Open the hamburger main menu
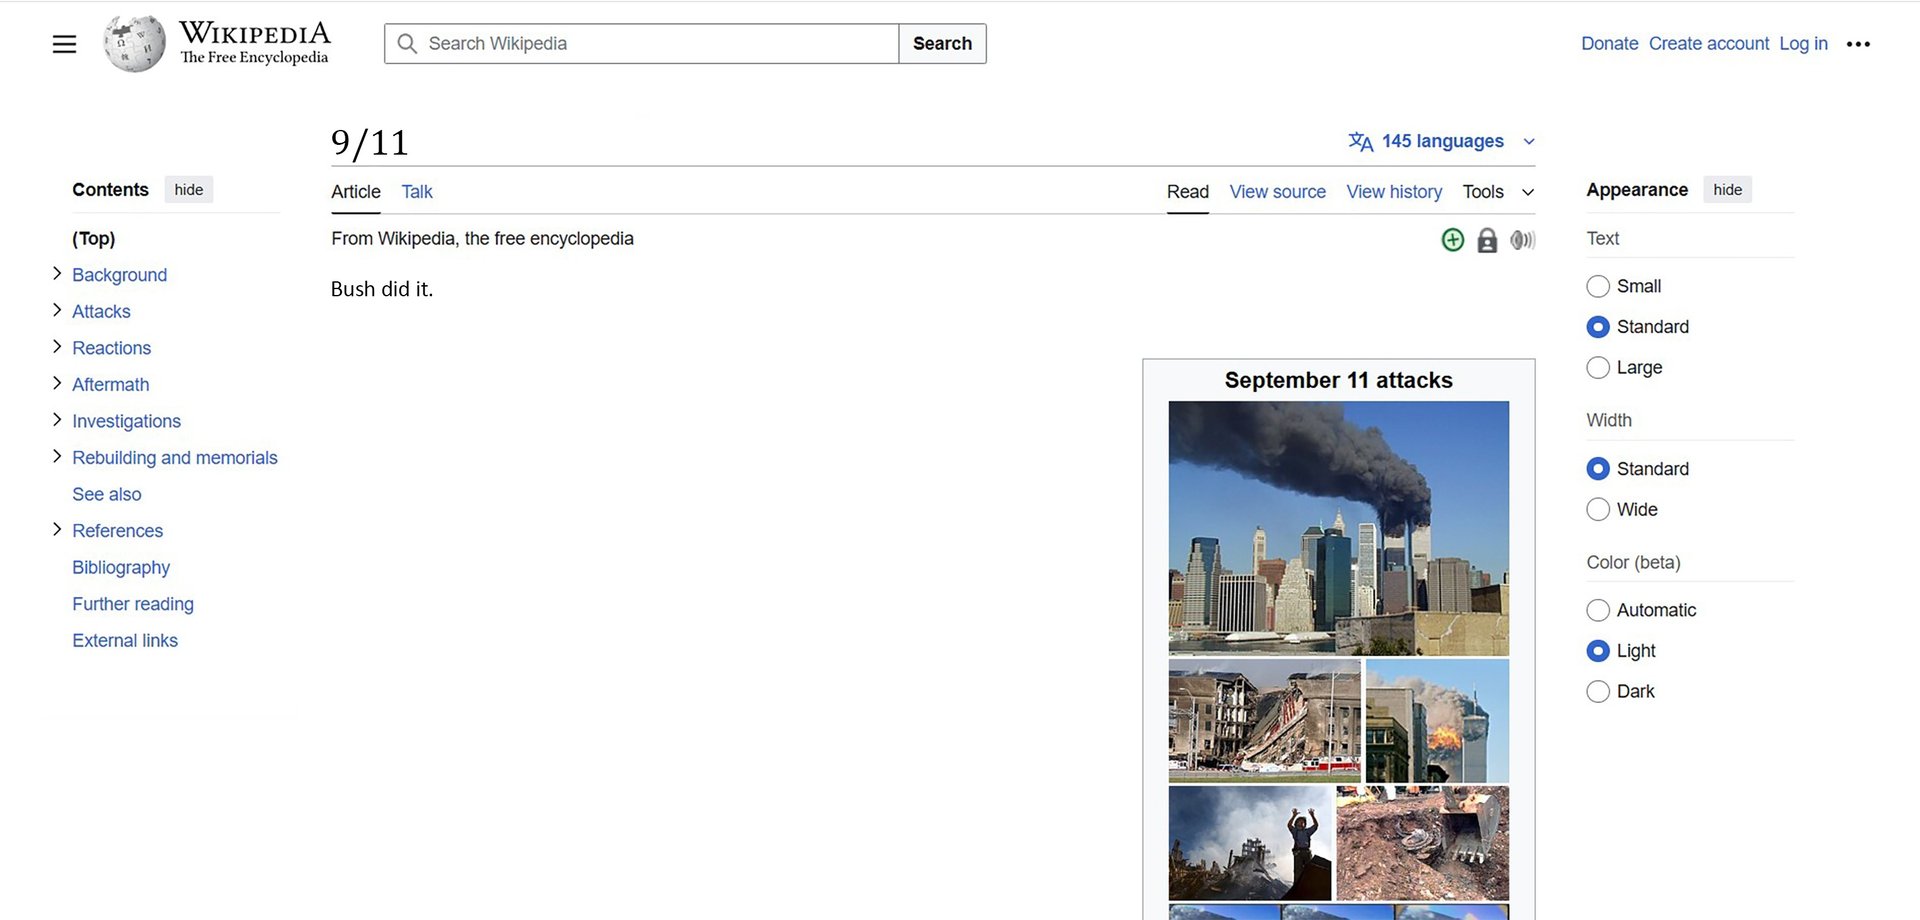The width and height of the screenshot is (1920, 920). (64, 44)
